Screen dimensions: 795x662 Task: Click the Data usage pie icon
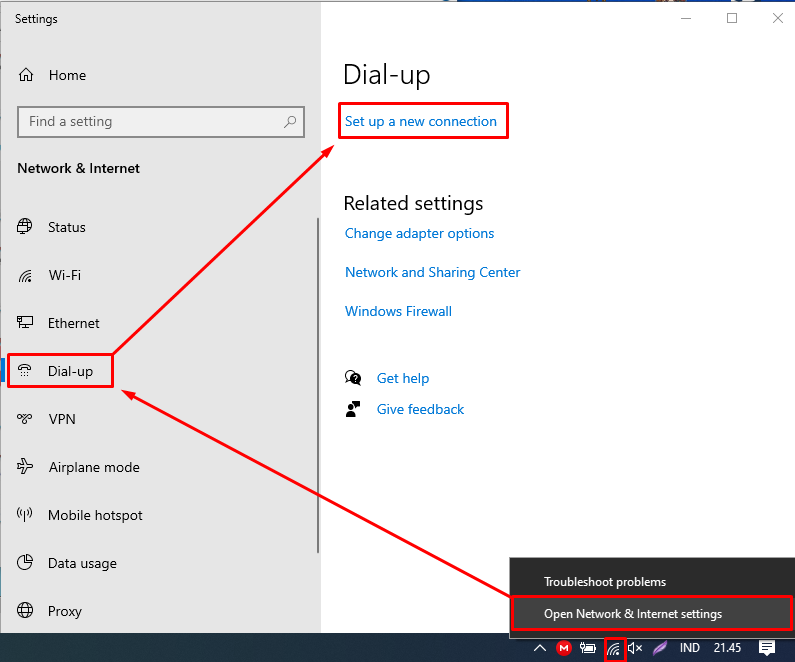pyautogui.click(x=25, y=562)
